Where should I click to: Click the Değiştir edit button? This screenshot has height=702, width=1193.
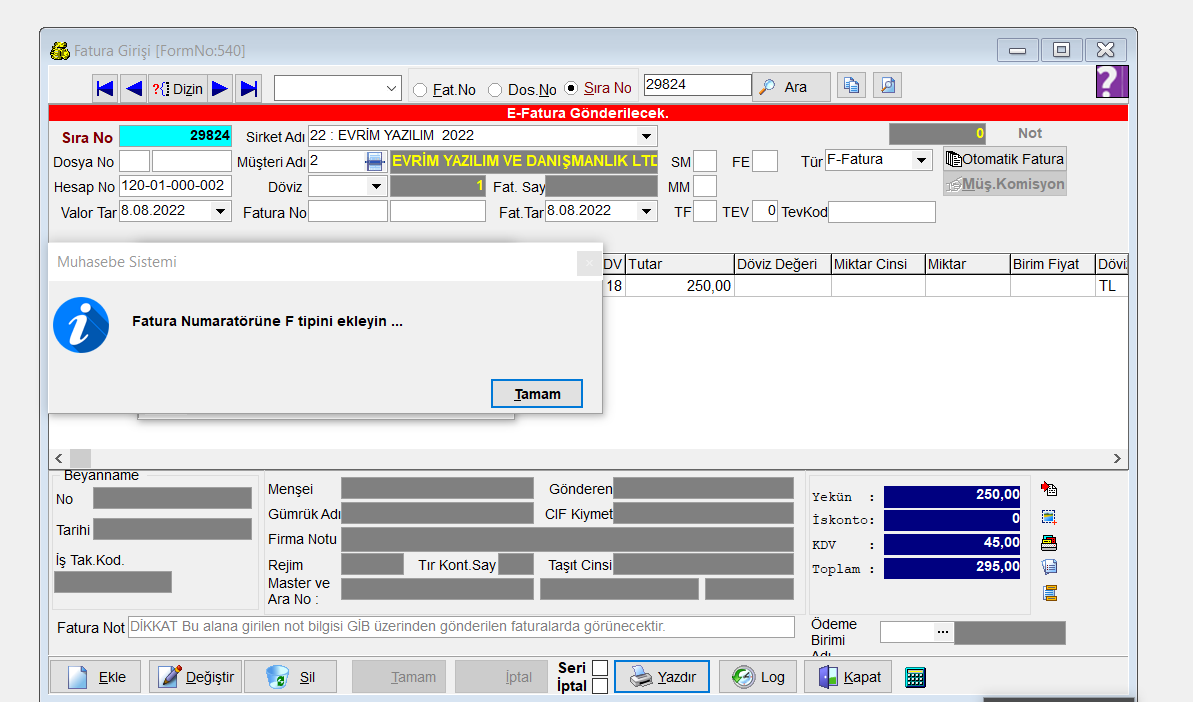coord(196,676)
